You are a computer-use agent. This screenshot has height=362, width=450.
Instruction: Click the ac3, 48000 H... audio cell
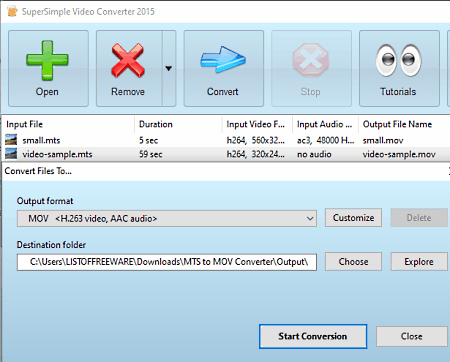(326, 140)
